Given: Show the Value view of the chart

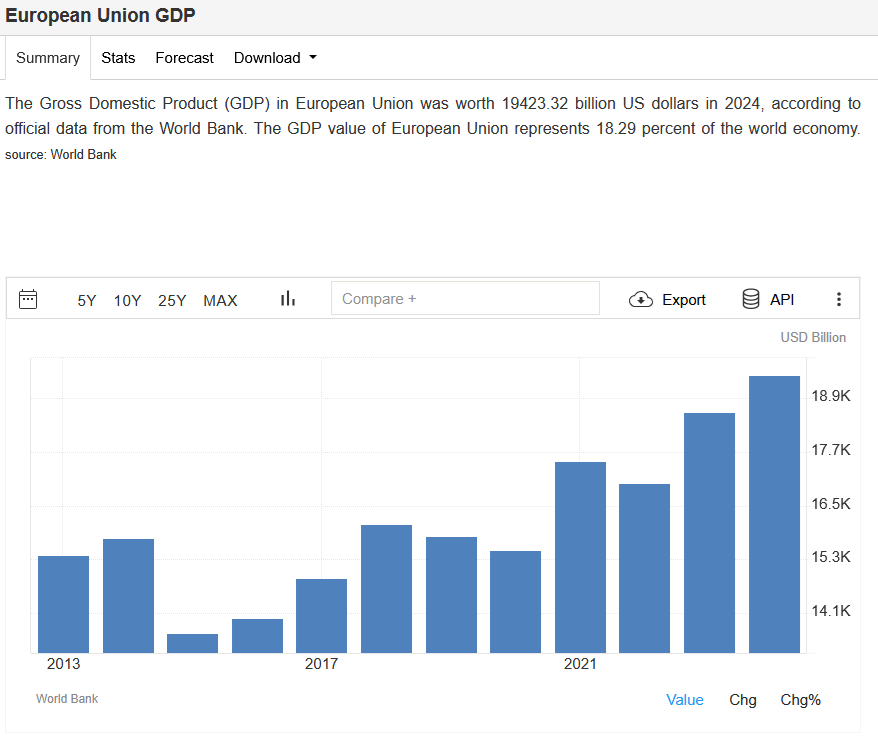Looking at the screenshot, I should pos(684,700).
